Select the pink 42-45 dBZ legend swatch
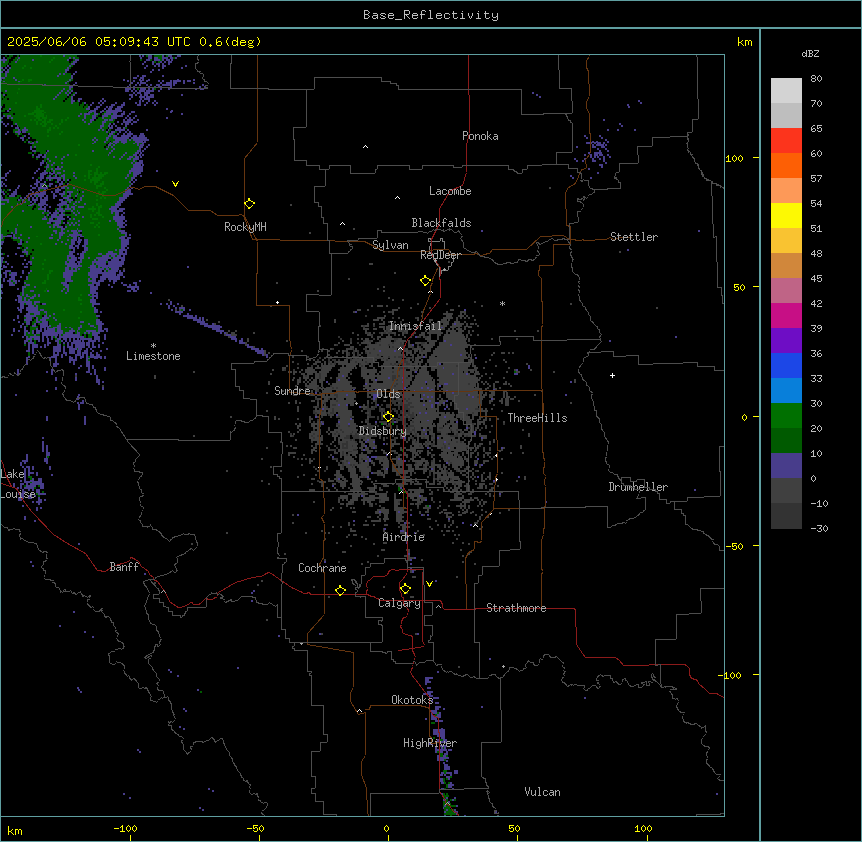The width and height of the screenshot is (862, 842). (x=786, y=290)
